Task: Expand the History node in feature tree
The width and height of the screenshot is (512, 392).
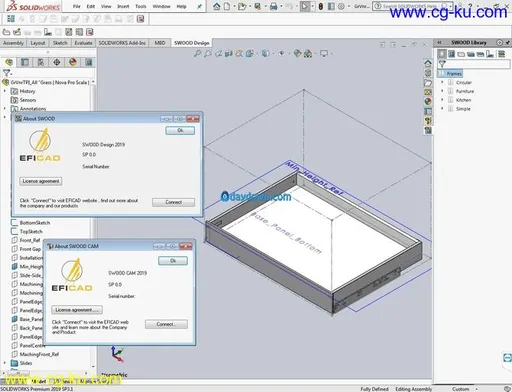Action: tap(5, 91)
